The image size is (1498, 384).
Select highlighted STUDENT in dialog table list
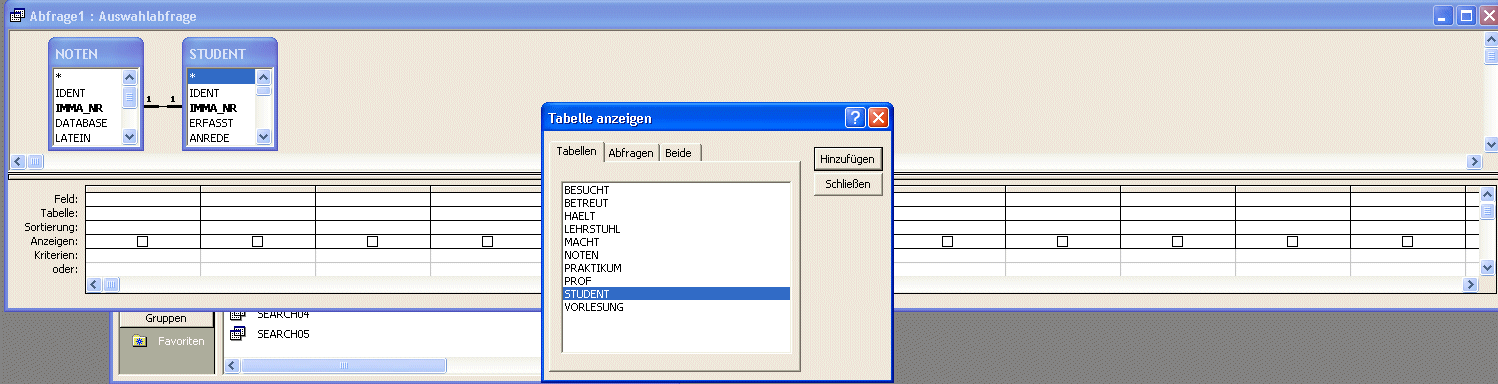point(676,294)
